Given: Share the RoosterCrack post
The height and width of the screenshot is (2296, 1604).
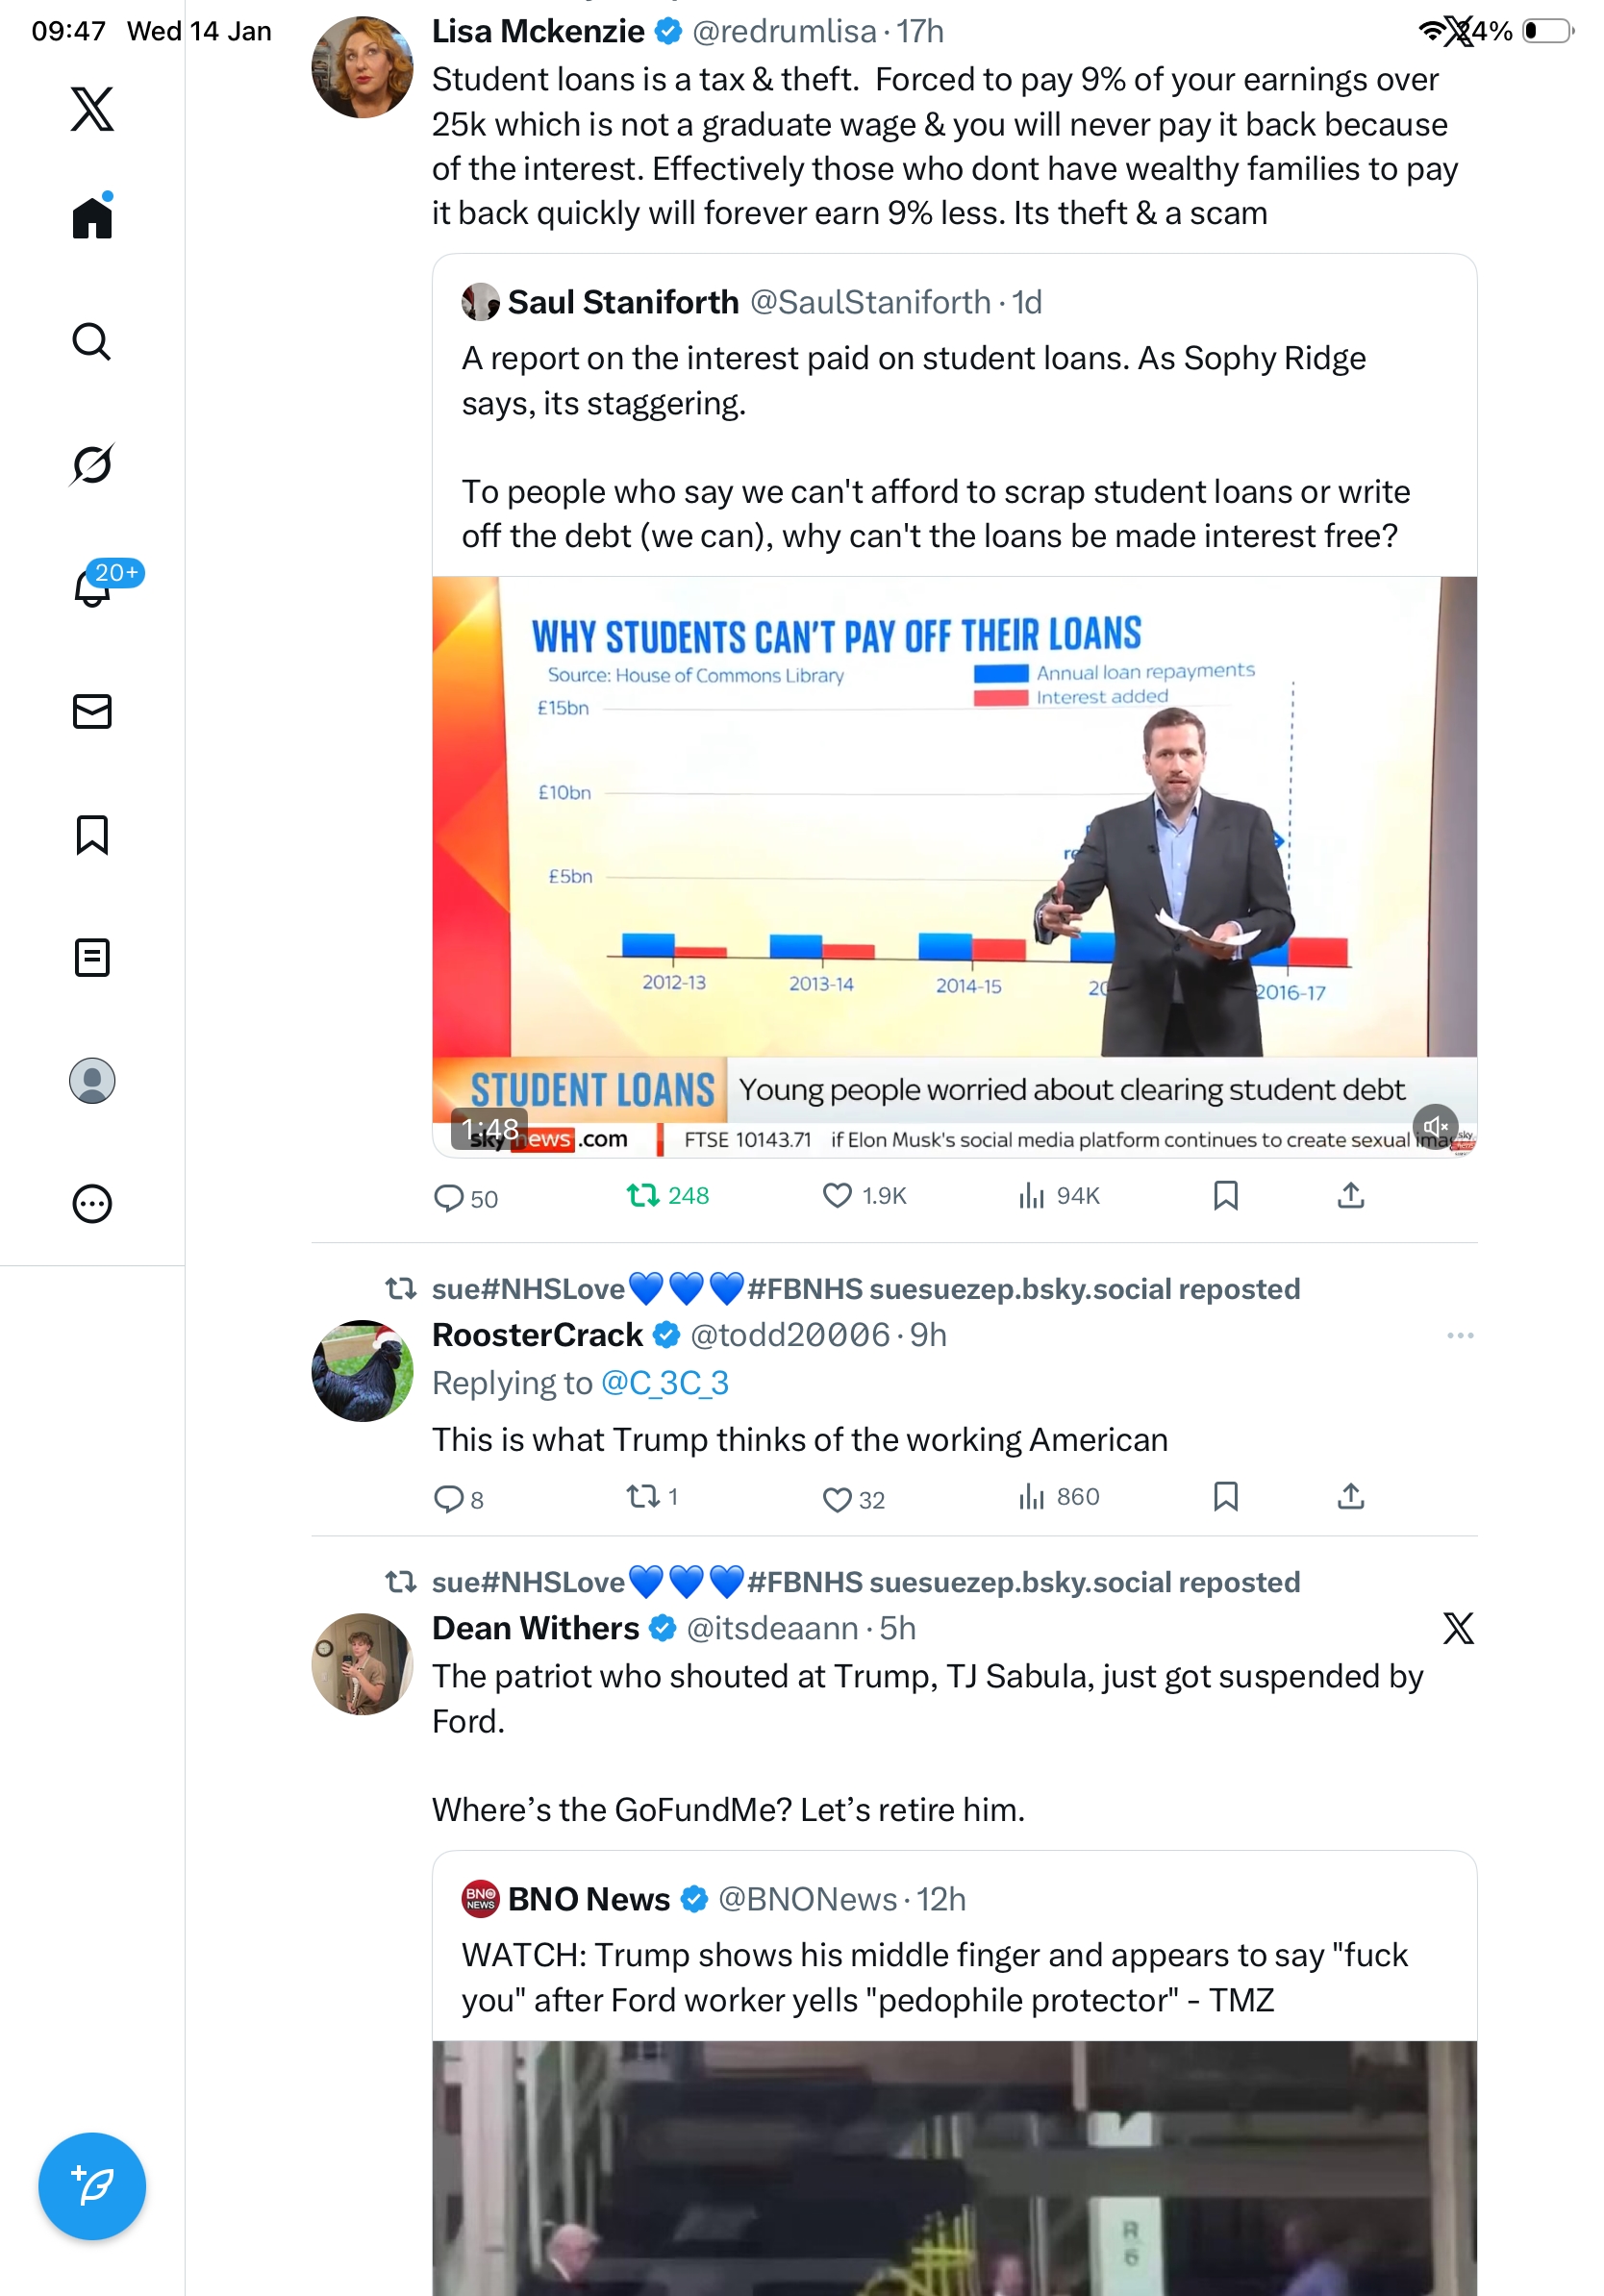Looking at the screenshot, I should 1350,1496.
